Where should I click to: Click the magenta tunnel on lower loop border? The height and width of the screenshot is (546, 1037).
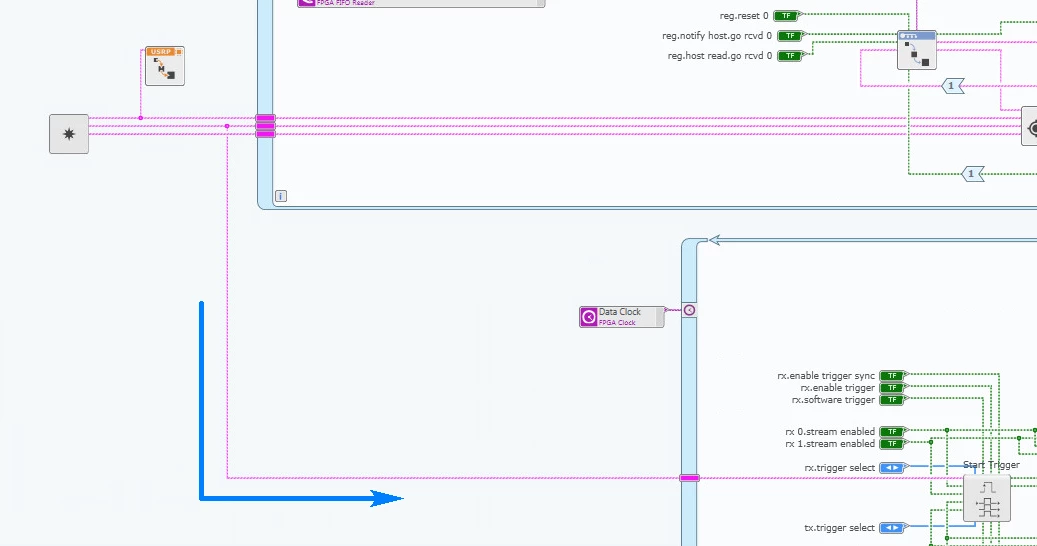click(689, 478)
